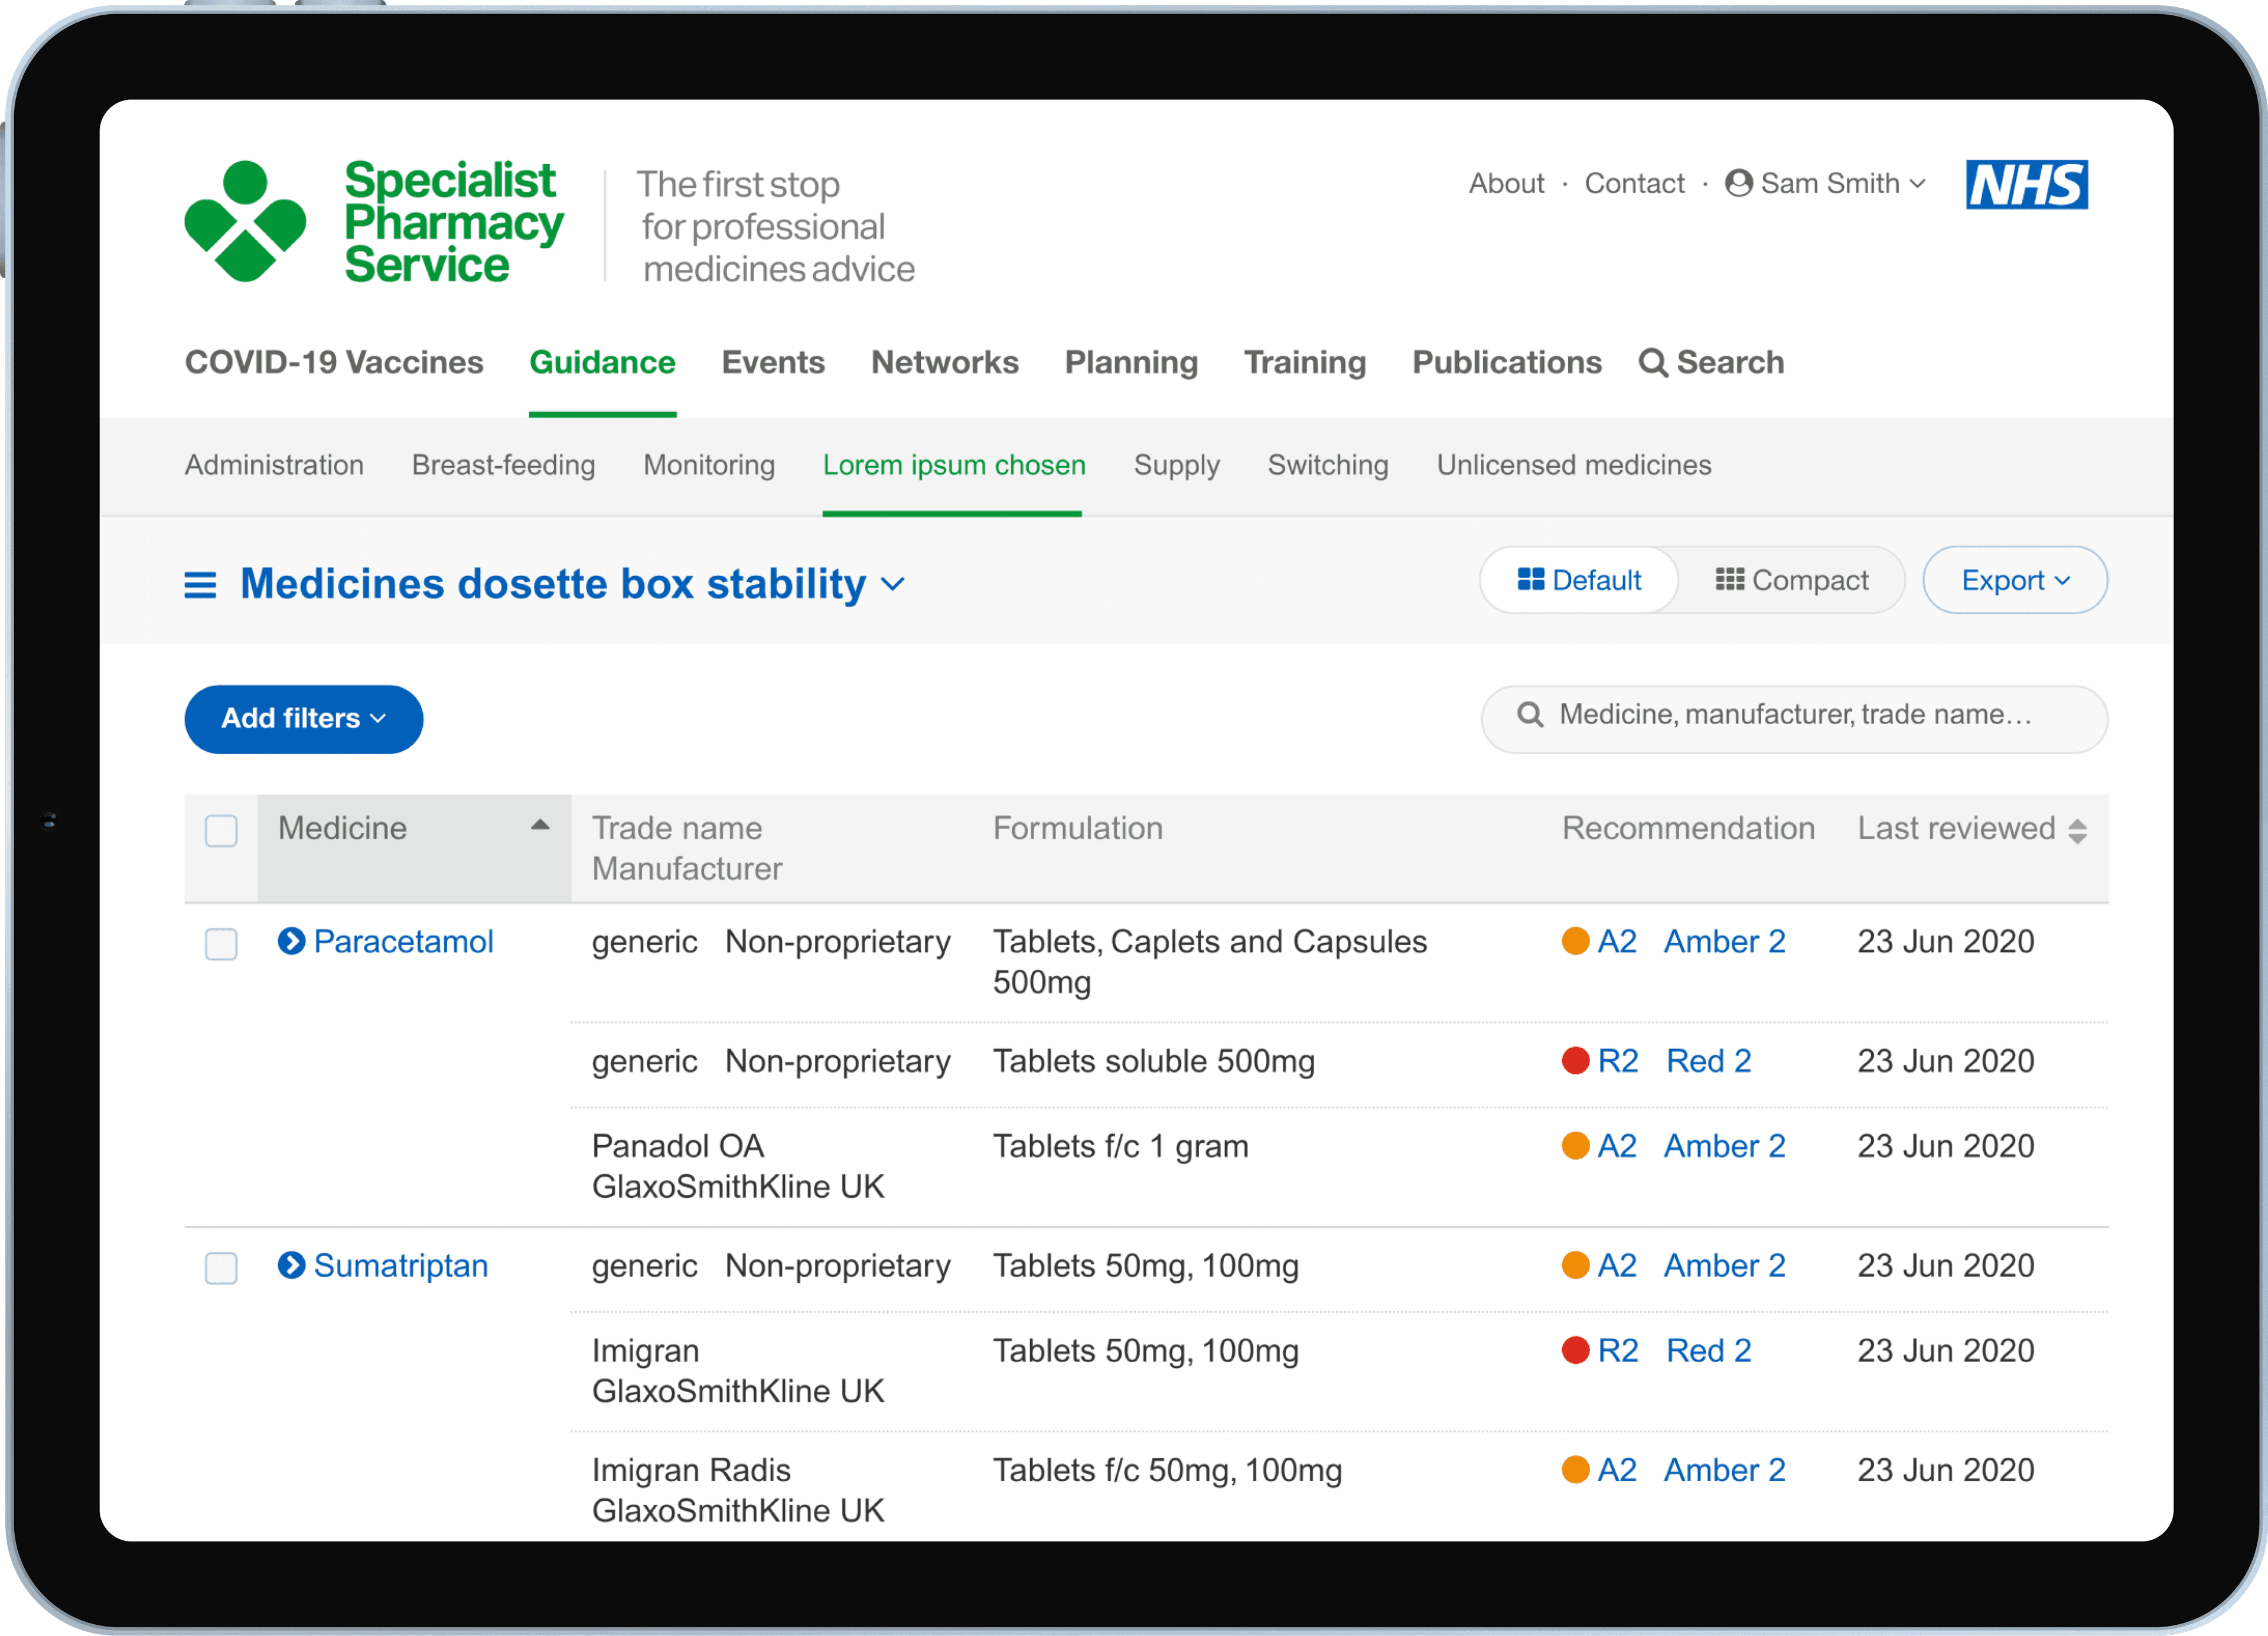Click the Medicine column ascending sort arrow
This screenshot has height=1636, width=2268.
tap(540, 825)
